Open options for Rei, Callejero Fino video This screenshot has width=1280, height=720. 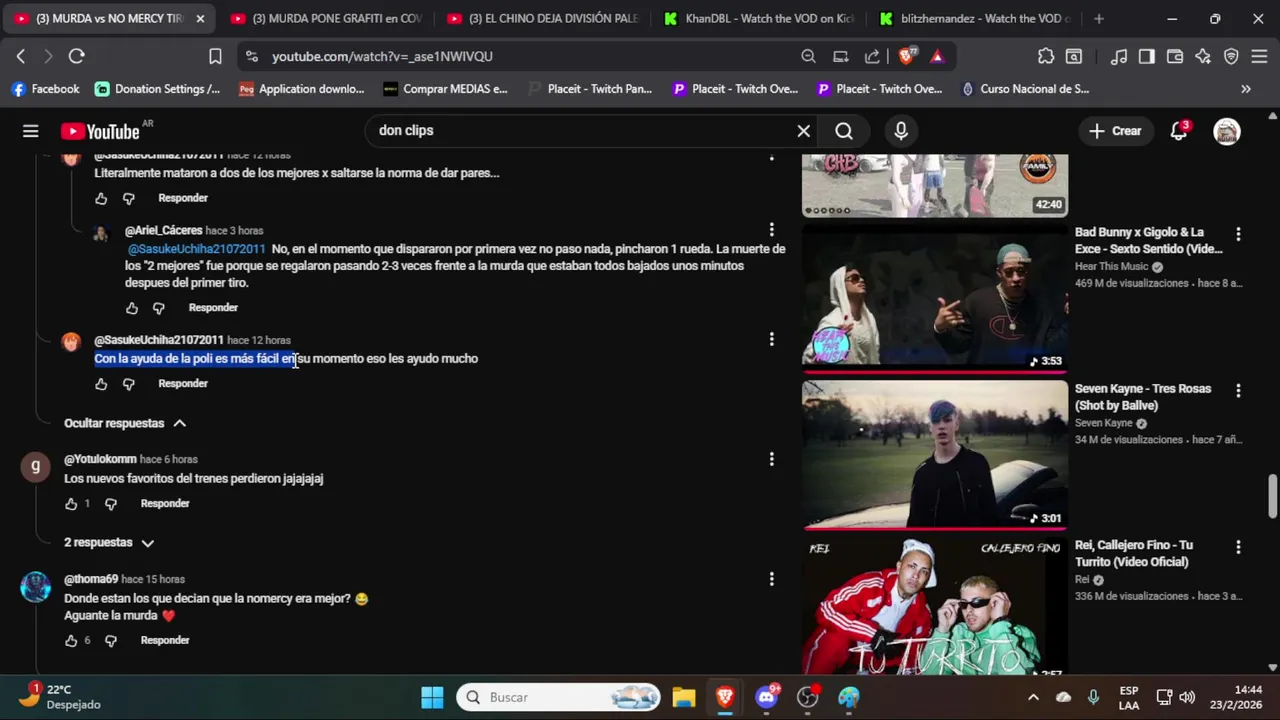pos(1238,548)
